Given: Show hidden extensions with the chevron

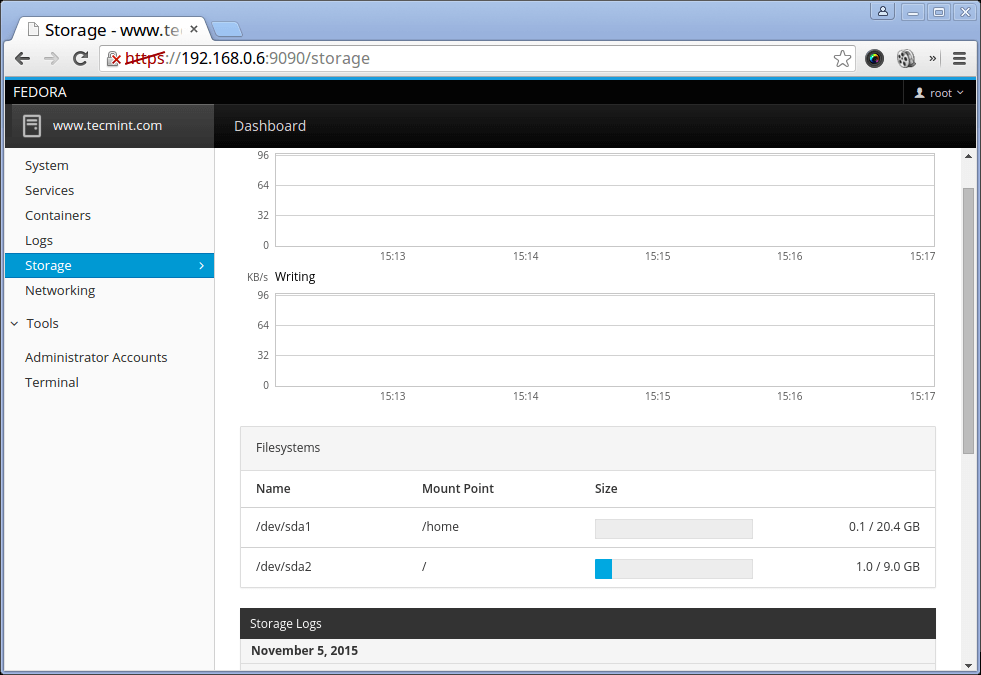Looking at the screenshot, I should (934, 58).
